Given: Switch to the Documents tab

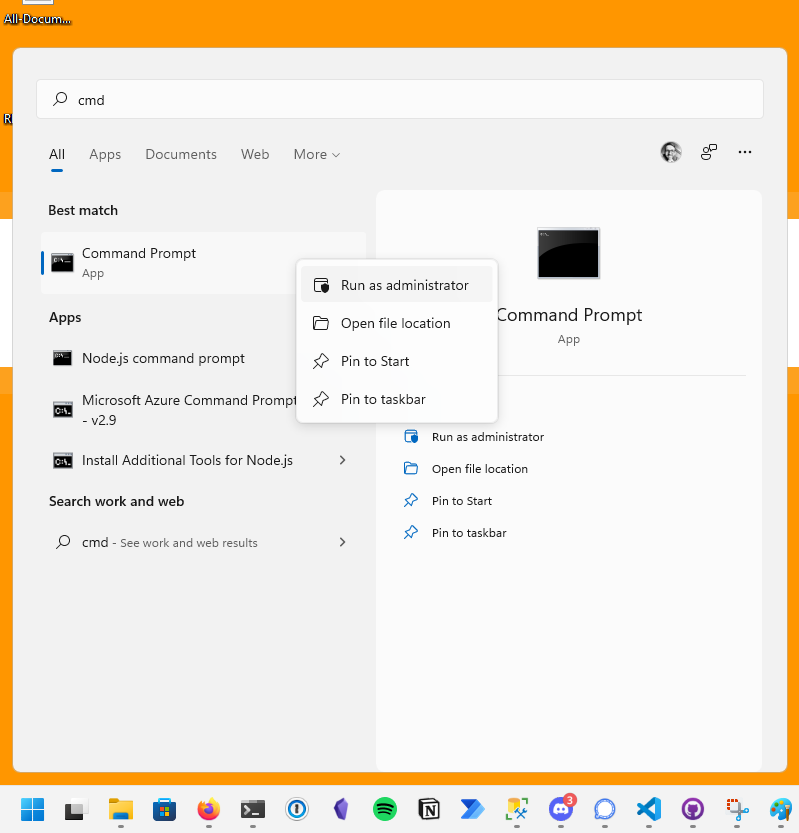Looking at the screenshot, I should pos(181,154).
